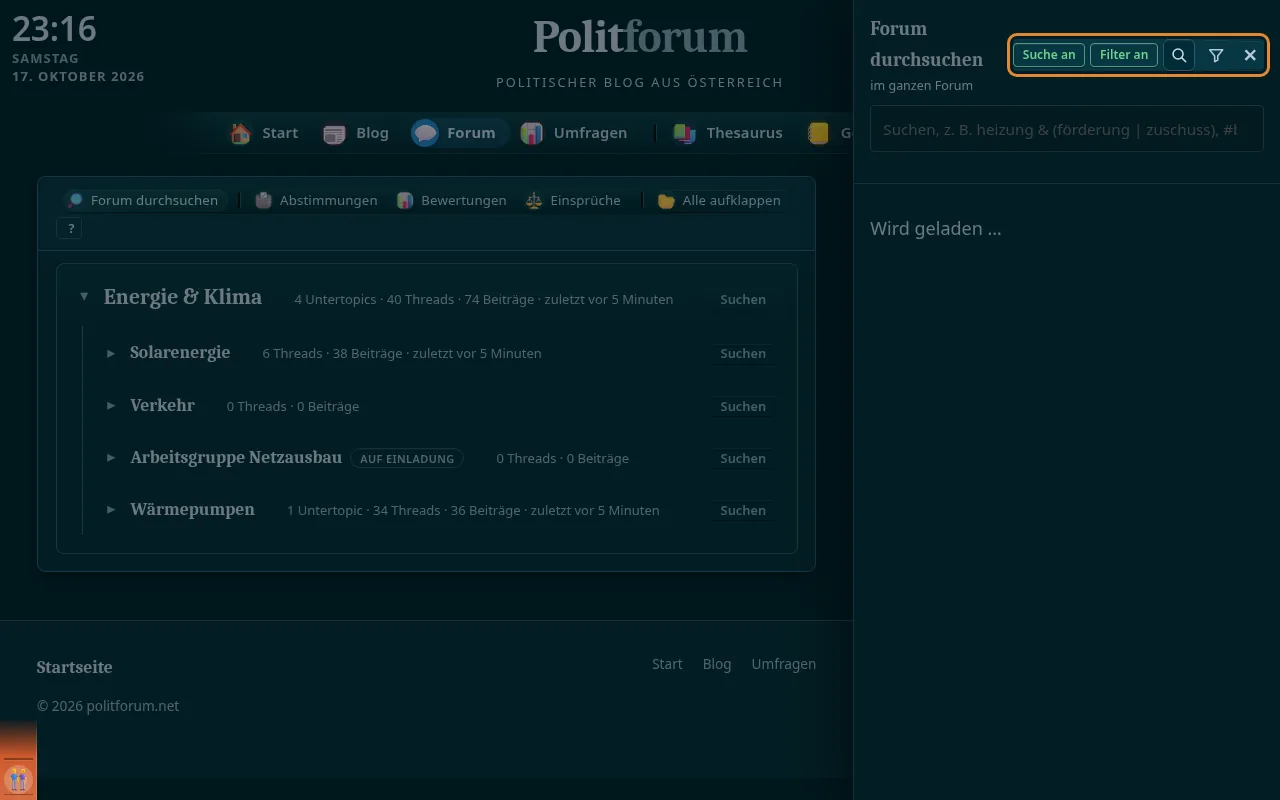Click the Startseite footer heading
This screenshot has width=1280, height=800.
(75, 668)
